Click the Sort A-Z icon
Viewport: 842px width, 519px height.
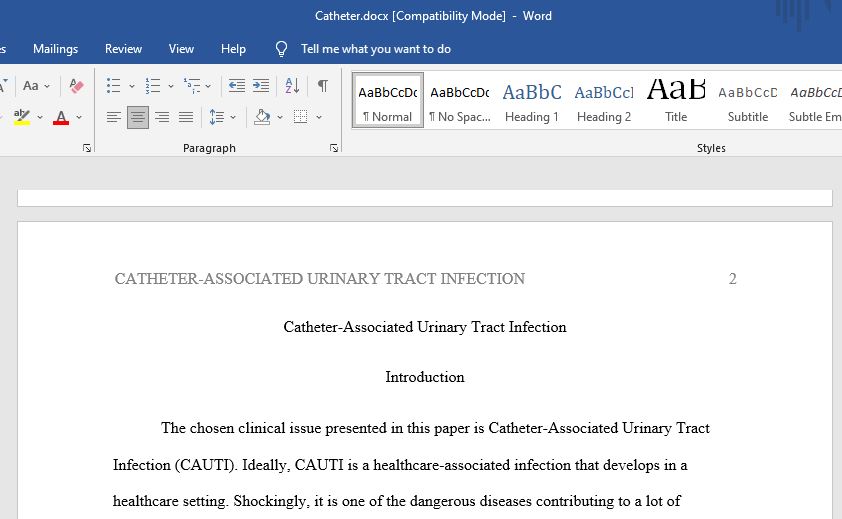[292, 85]
